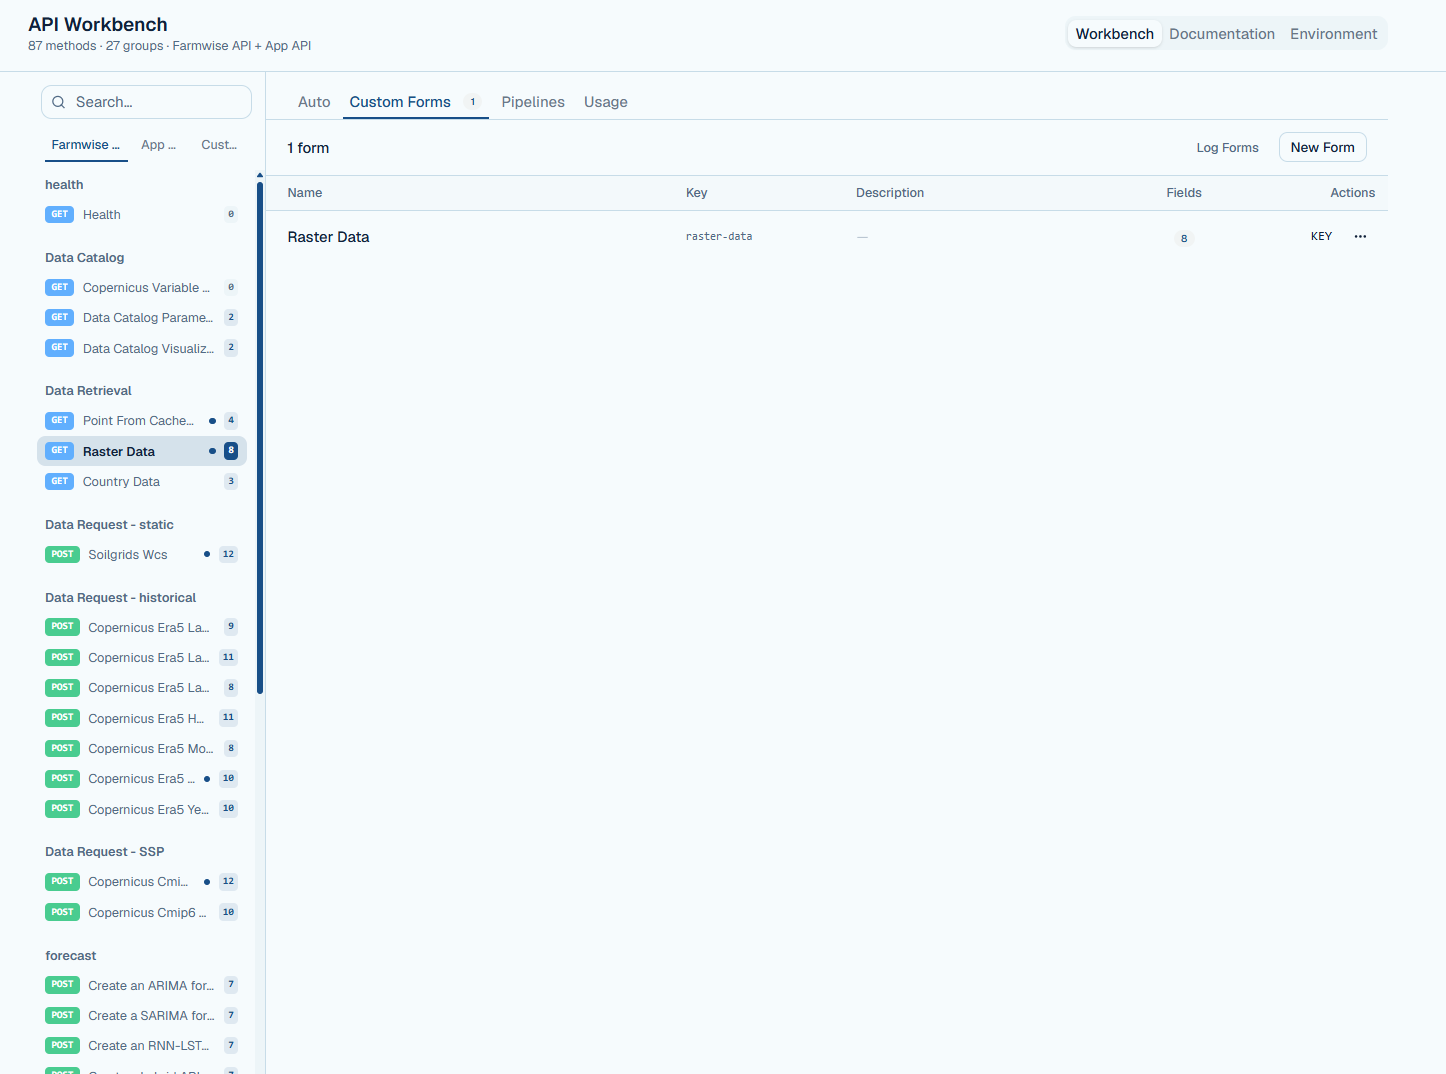Switch to Workbench view
Viewport: 1446px width, 1074px height.
[x=1114, y=34]
